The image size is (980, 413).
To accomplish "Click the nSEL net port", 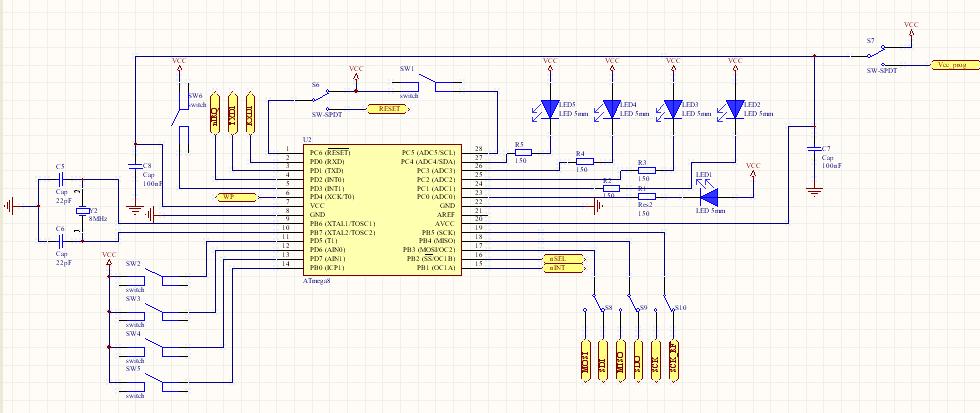I will (x=564, y=259).
